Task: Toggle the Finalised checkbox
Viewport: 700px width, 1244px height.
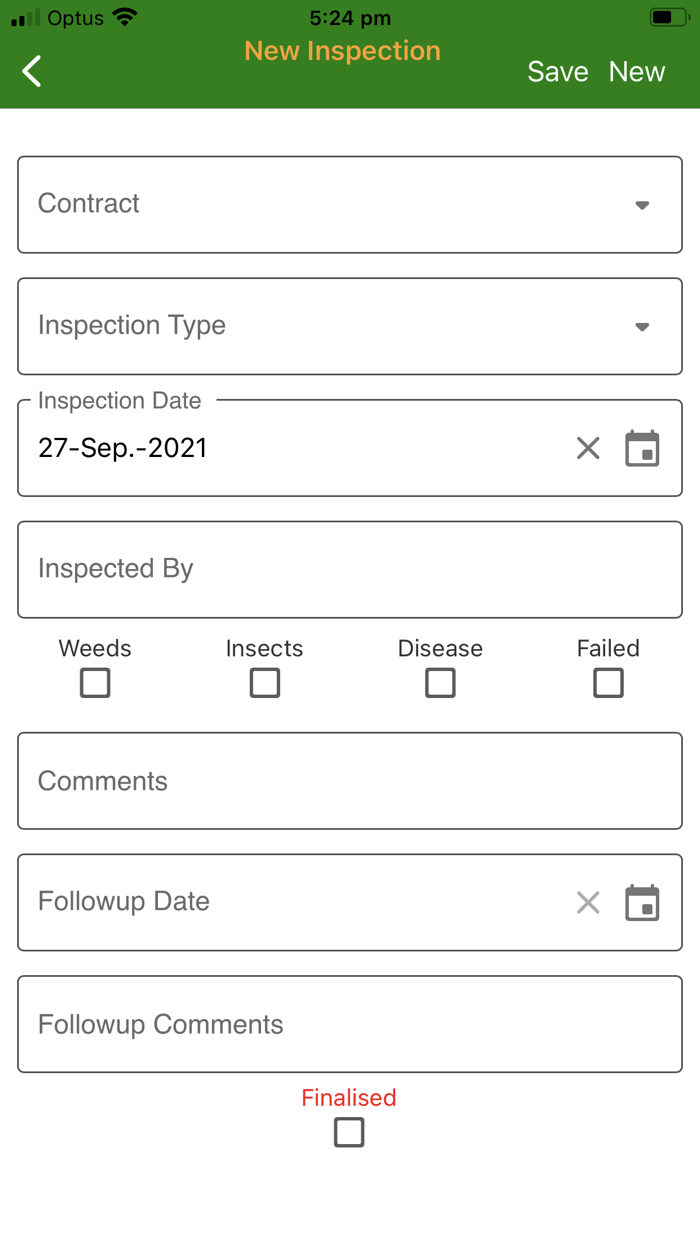Action: coord(349,1132)
